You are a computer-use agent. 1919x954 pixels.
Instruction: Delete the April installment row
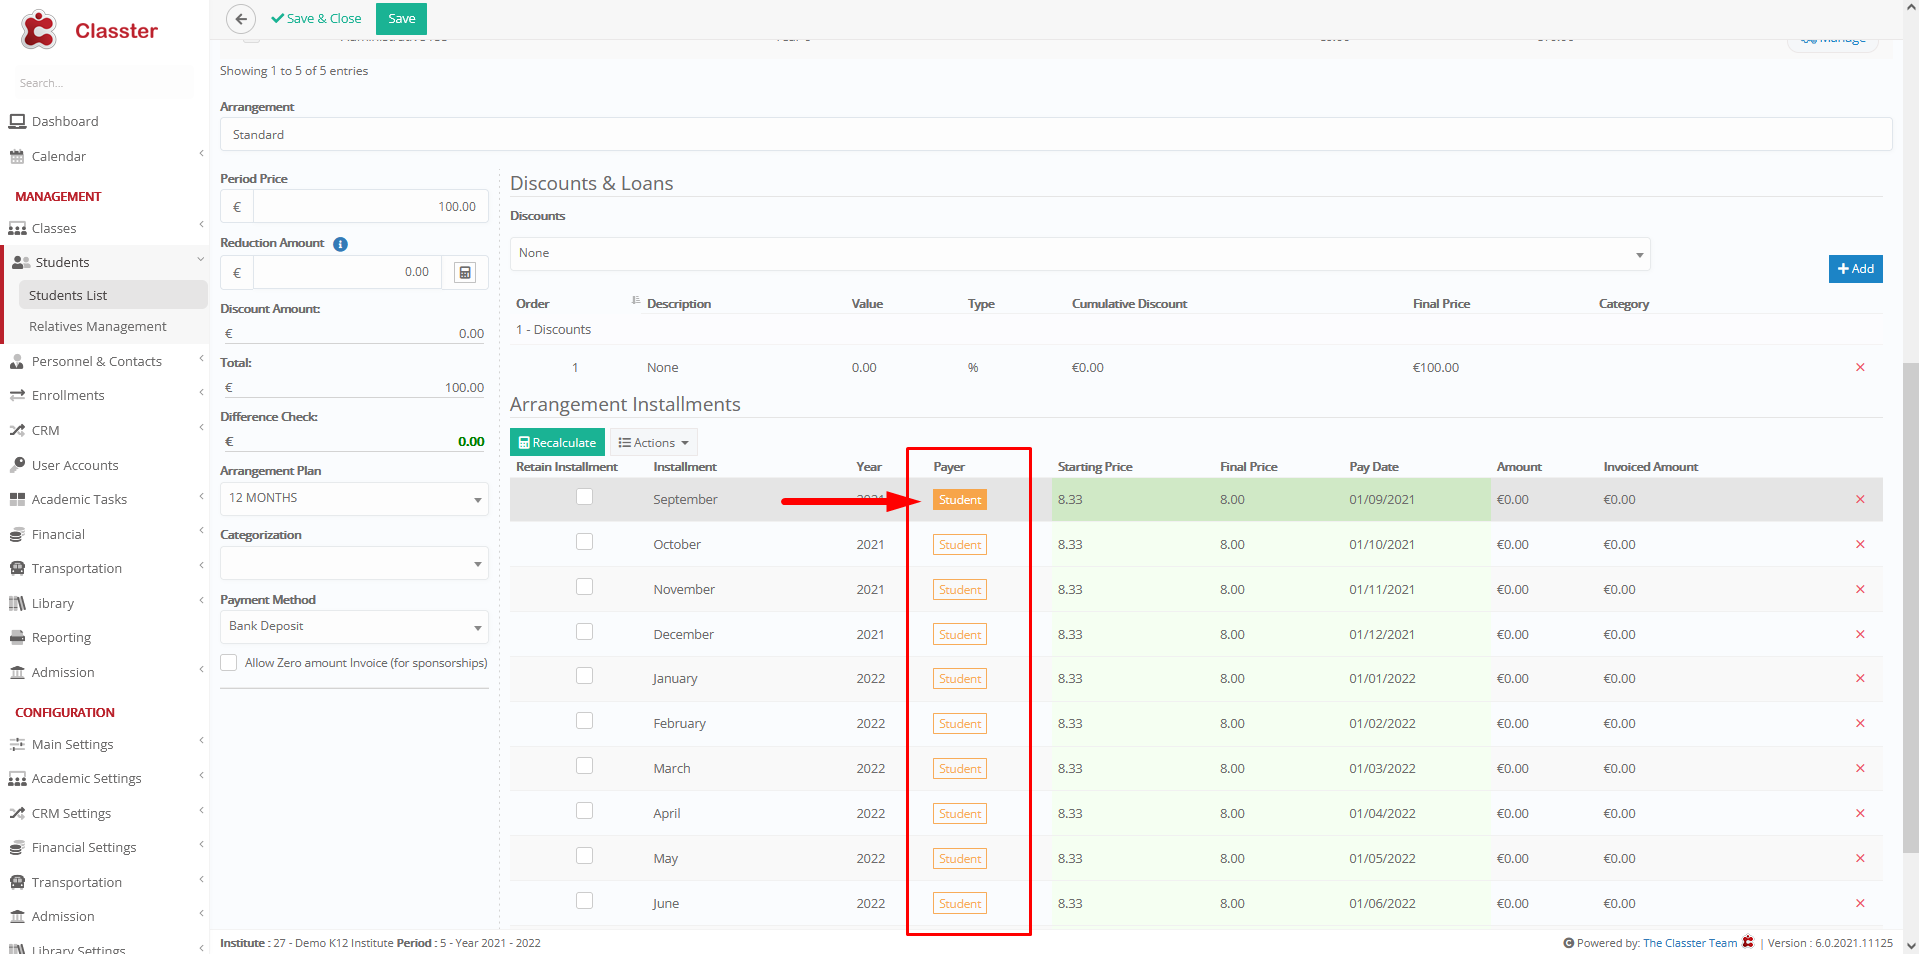[1860, 813]
